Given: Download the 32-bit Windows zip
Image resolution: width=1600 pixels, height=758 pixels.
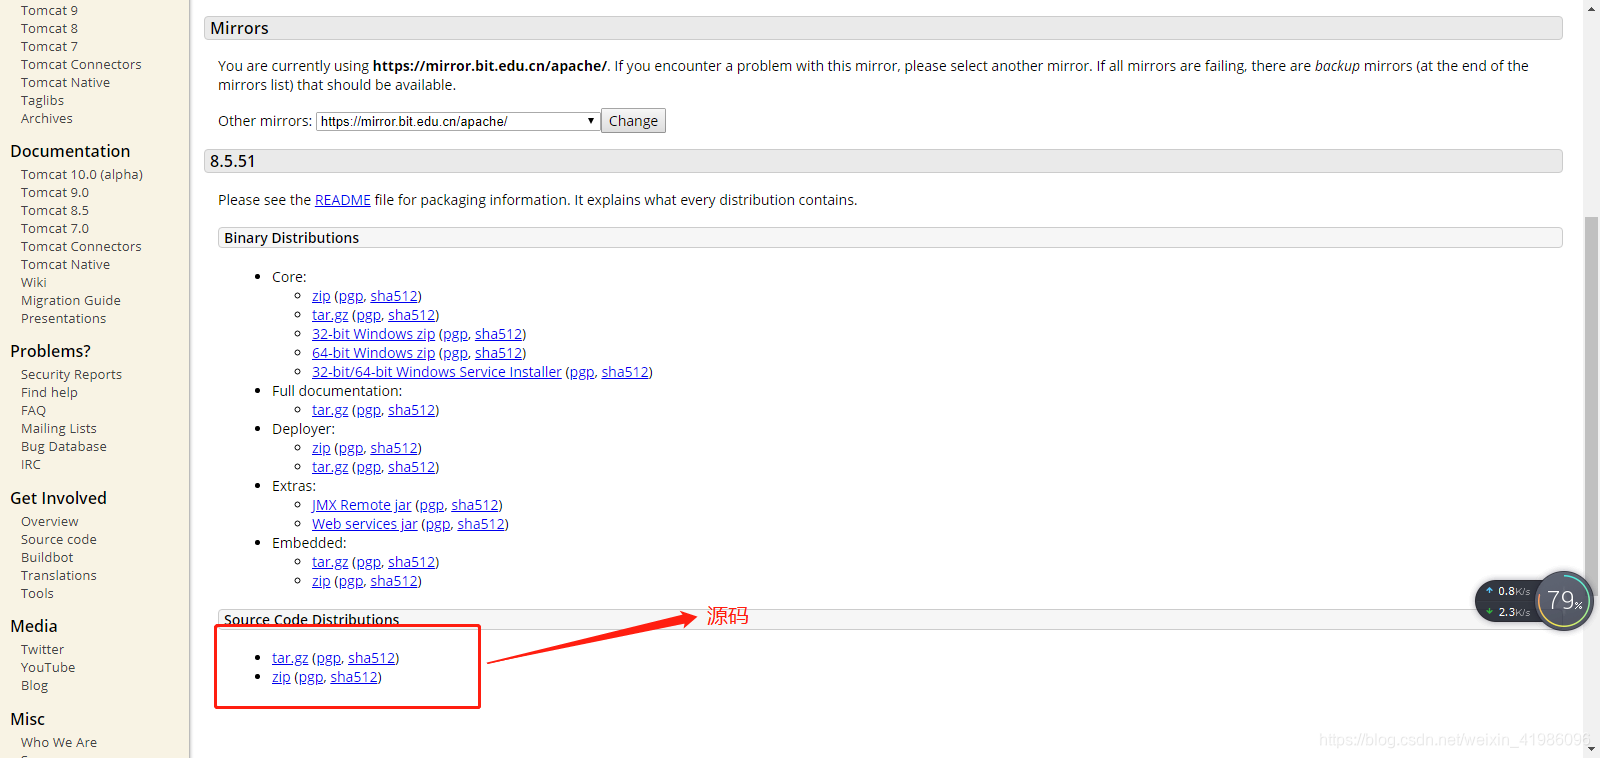Looking at the screenshot, I should point(373,334).
